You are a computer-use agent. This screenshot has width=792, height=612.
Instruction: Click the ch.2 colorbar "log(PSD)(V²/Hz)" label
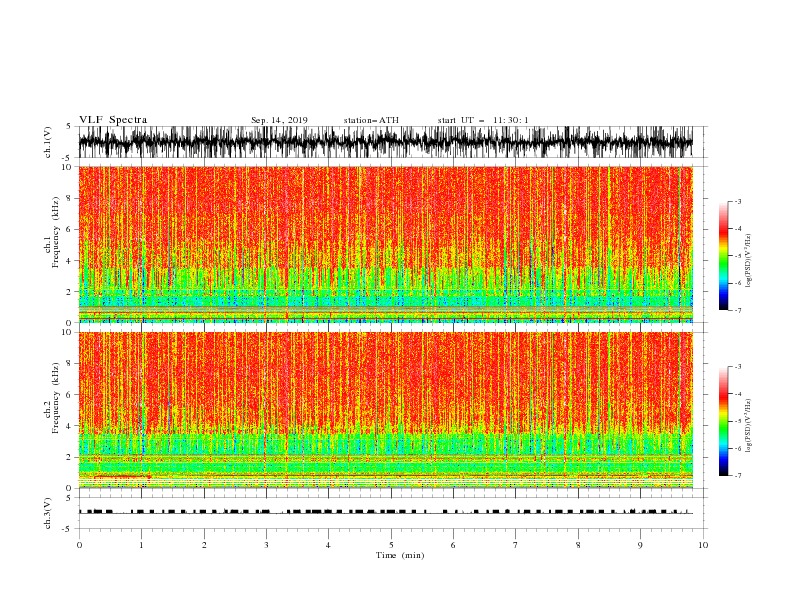[749, 426]
